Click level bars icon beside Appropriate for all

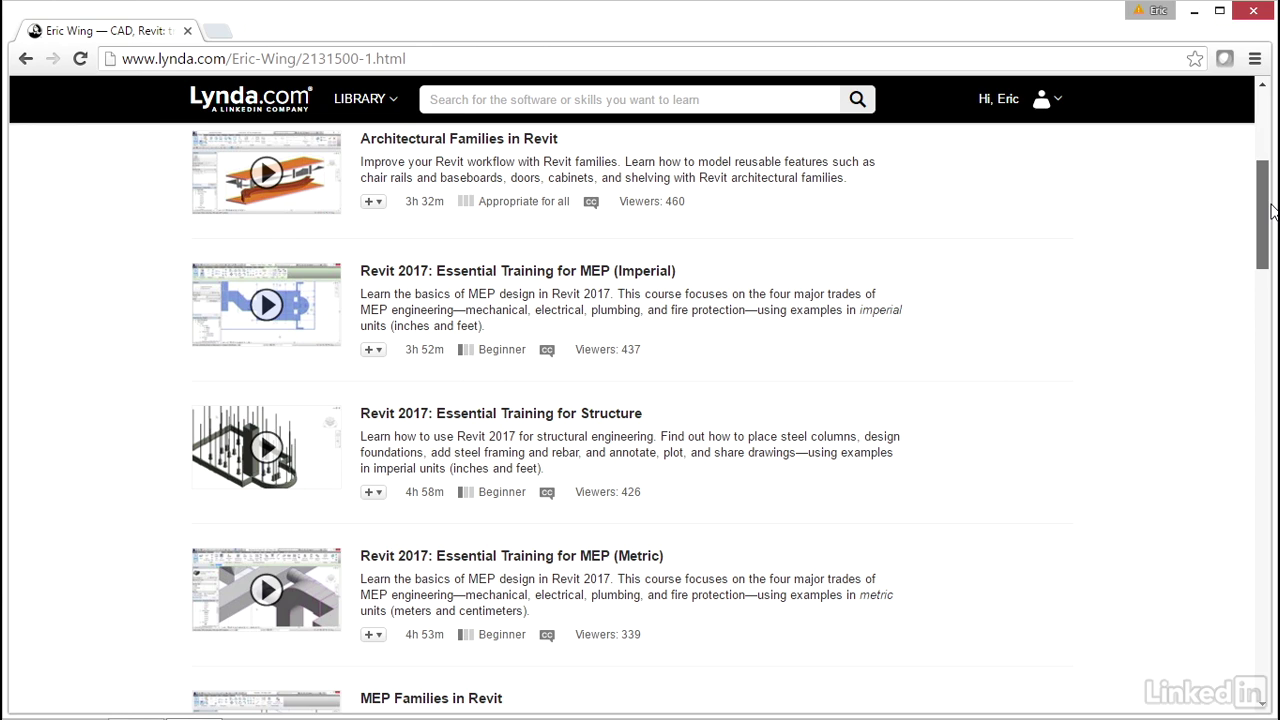(x=465, y=201)
